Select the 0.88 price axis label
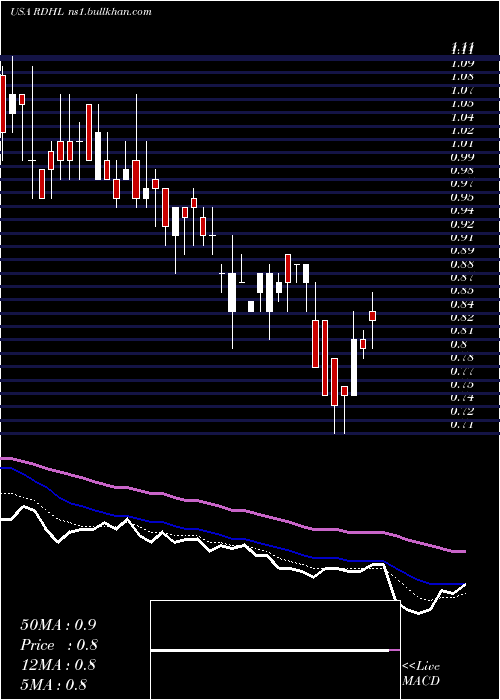Image resolution: width=500 pixels, height=700 pixels. tap(462, 264)
